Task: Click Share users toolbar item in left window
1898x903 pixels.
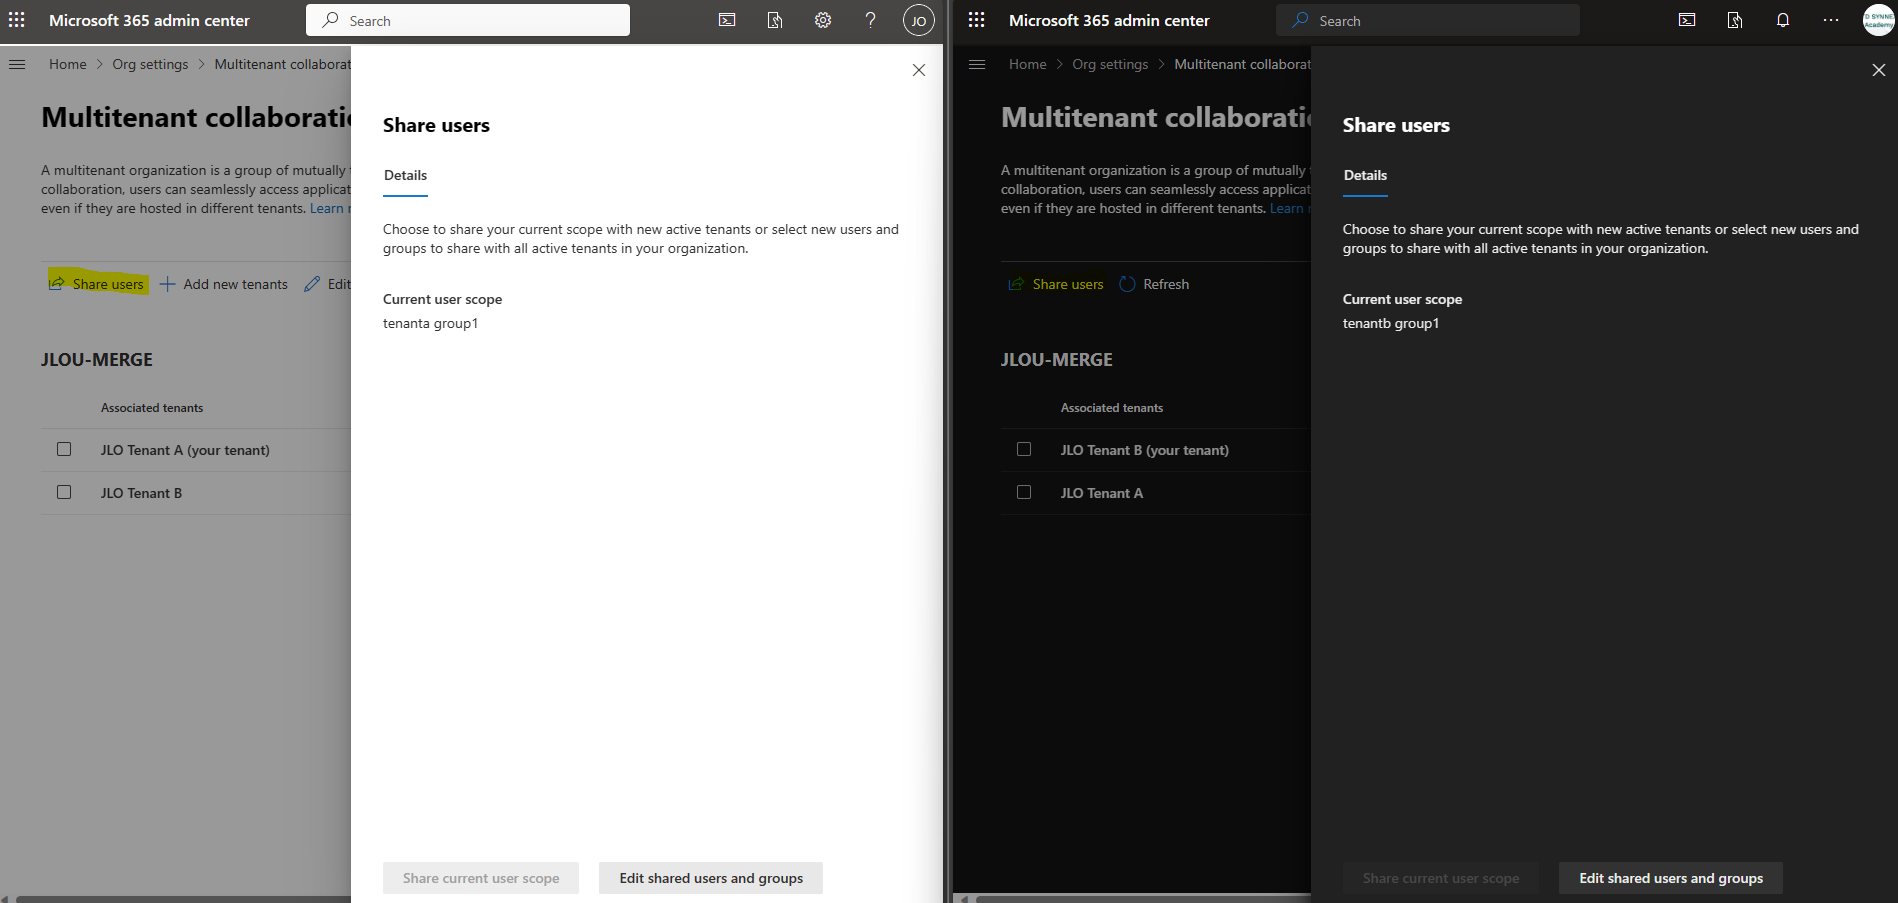Action: (97, 284)
